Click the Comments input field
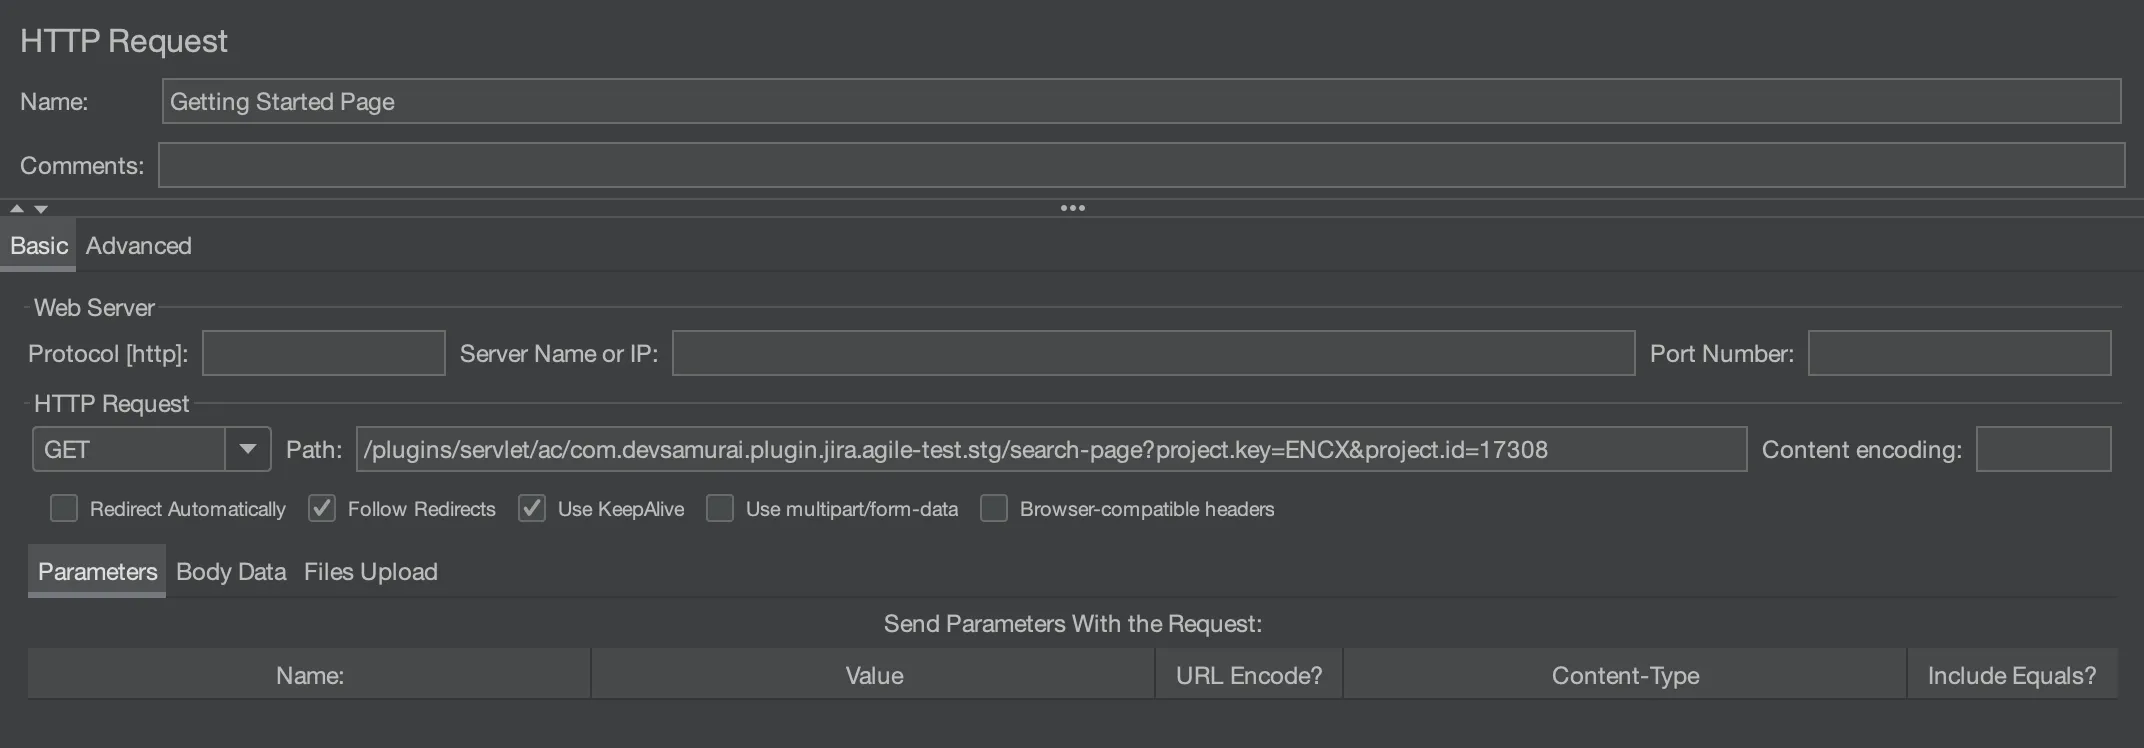The width and height of the screenshot is (2144, 748). click(1140, 166)
